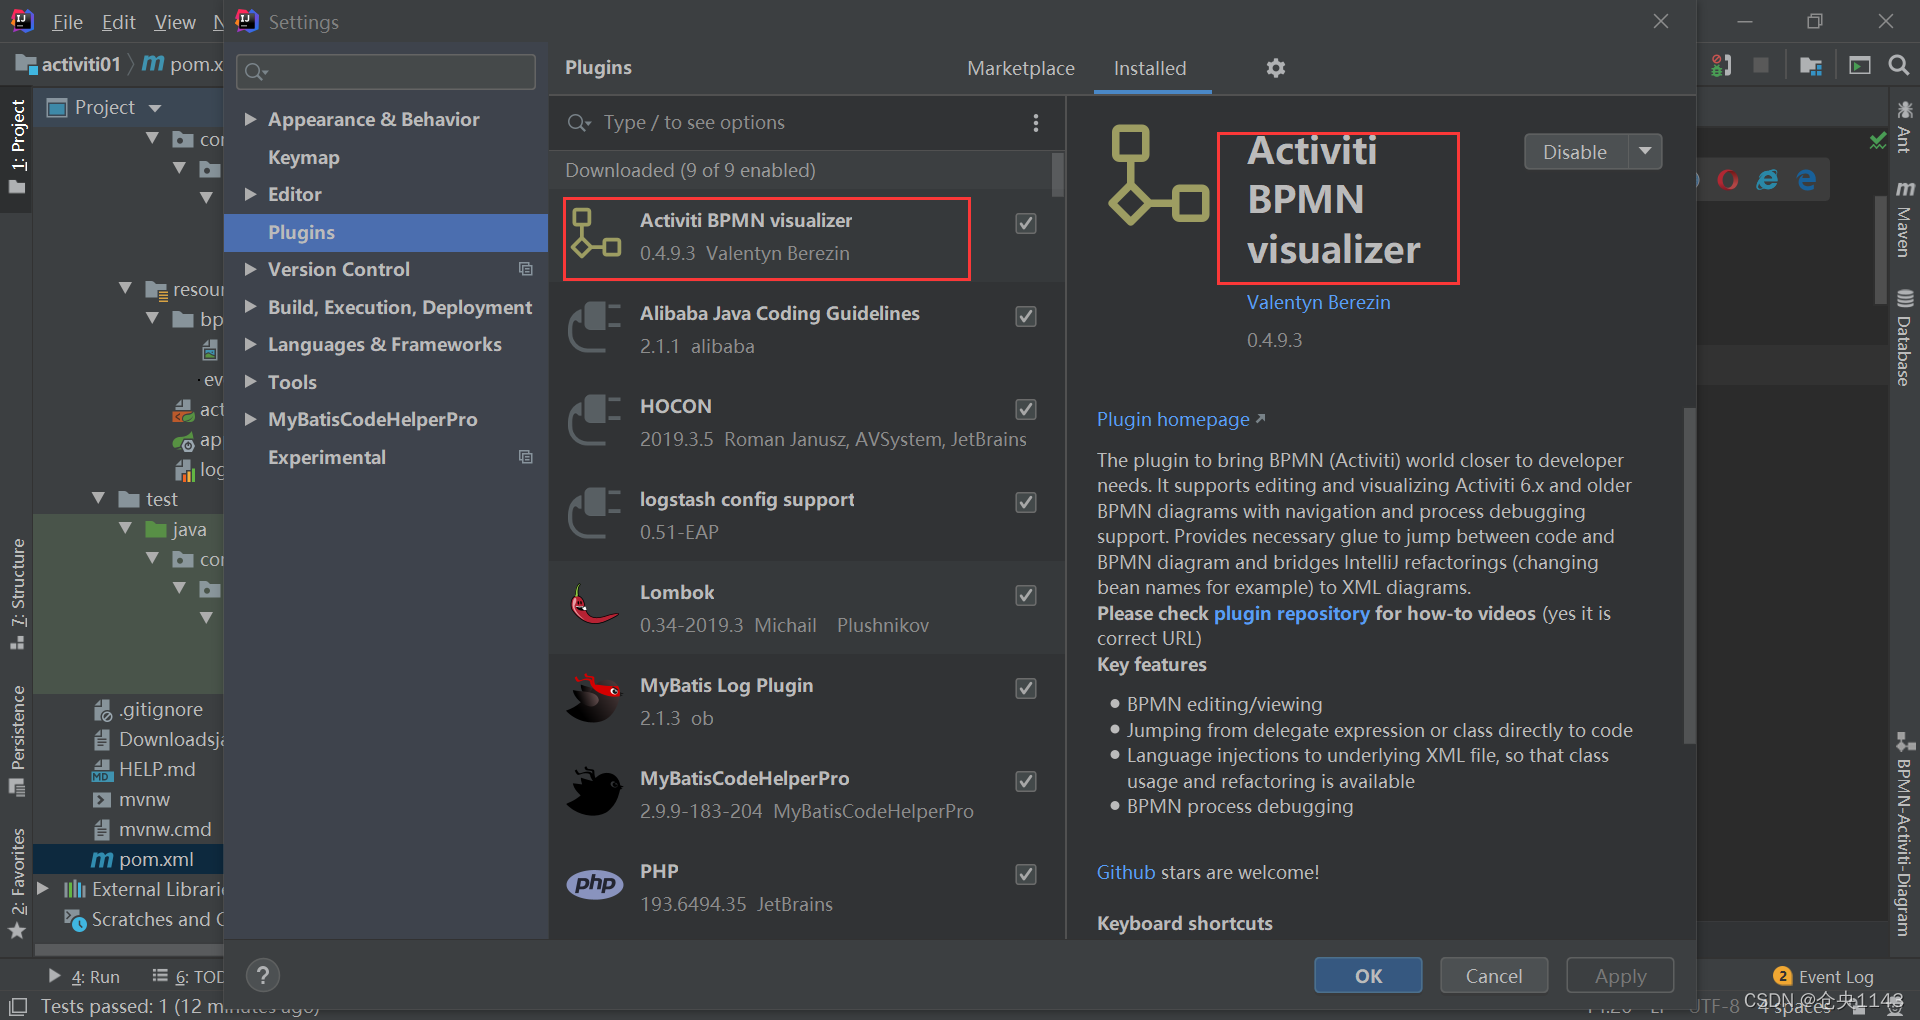
Task: Toggle the PHP plugin checkbox
Action: click(x=1026, y=874)
